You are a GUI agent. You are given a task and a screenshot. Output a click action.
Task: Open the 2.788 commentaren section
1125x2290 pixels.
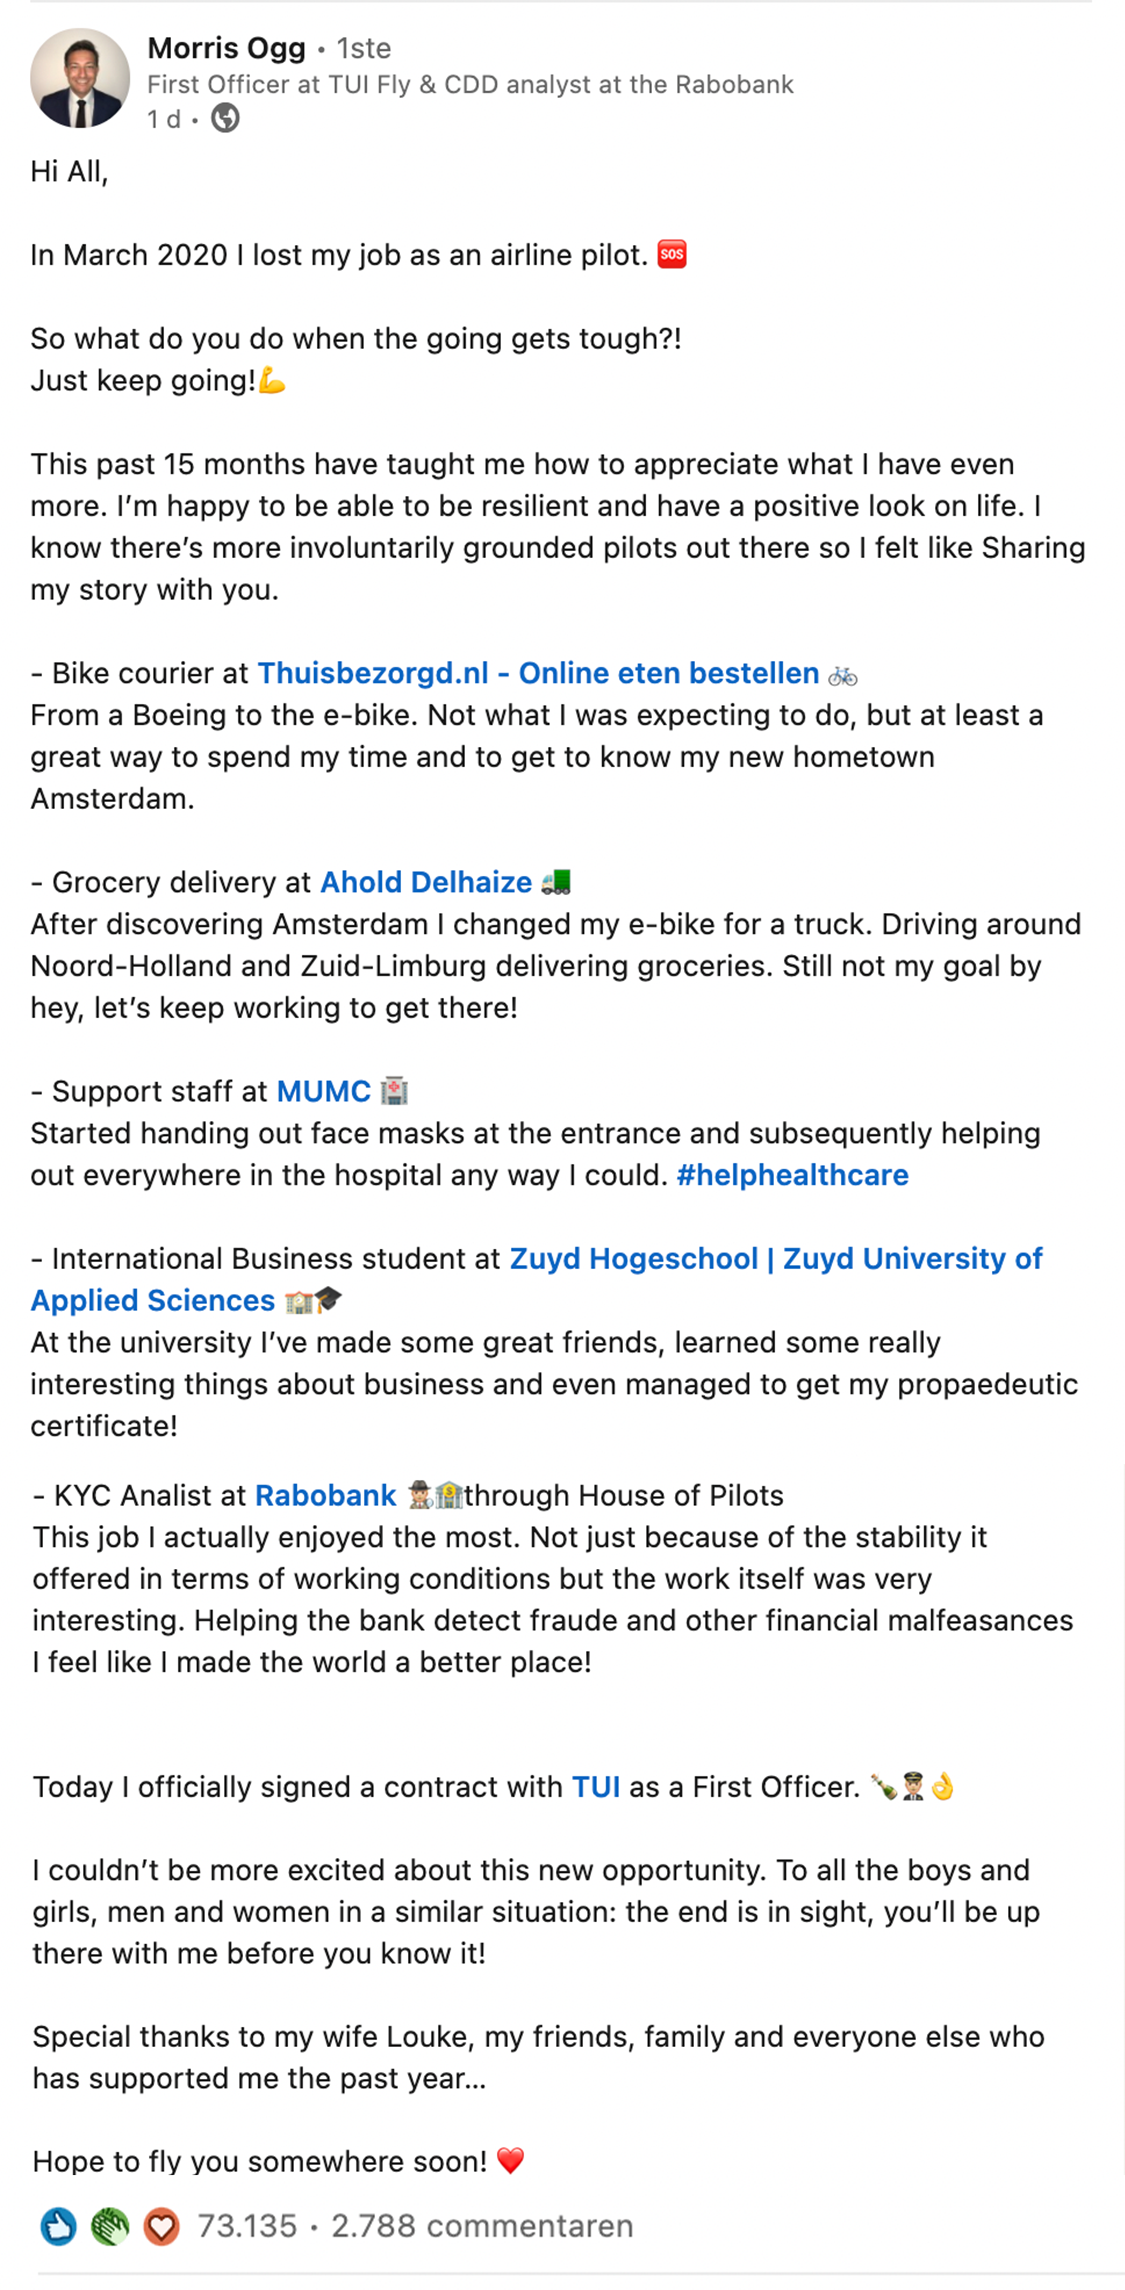(482, 2227)
